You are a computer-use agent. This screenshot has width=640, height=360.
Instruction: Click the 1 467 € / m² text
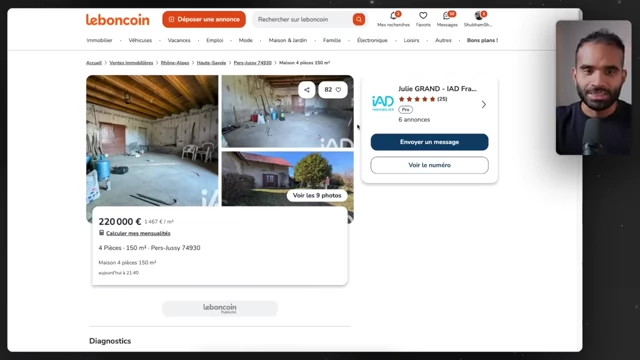159,222
